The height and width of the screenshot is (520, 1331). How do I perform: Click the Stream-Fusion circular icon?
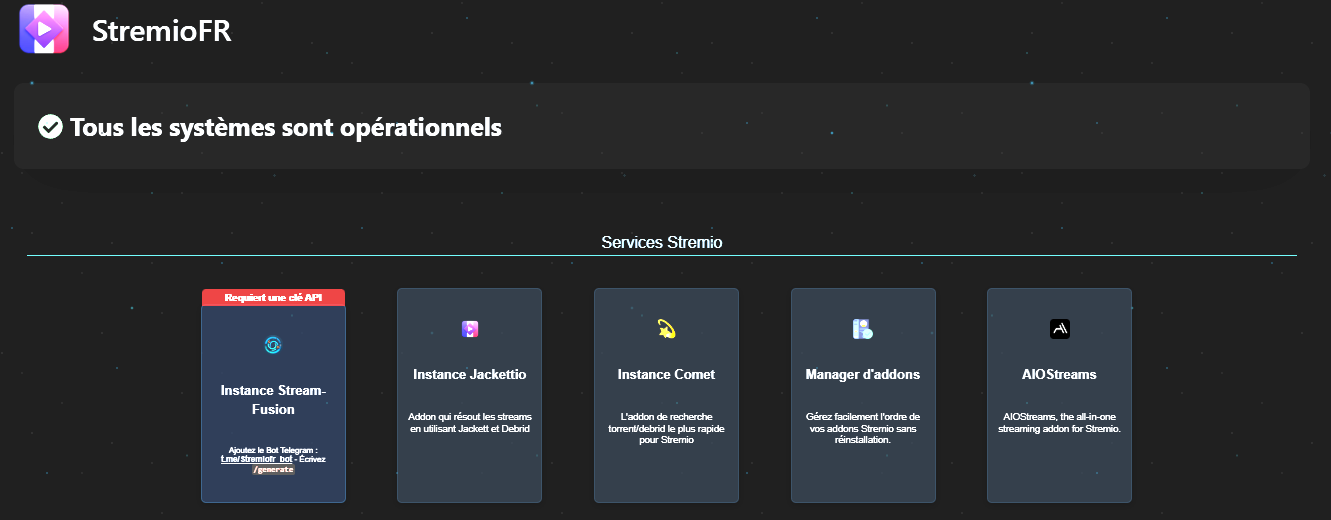[273, 345]
